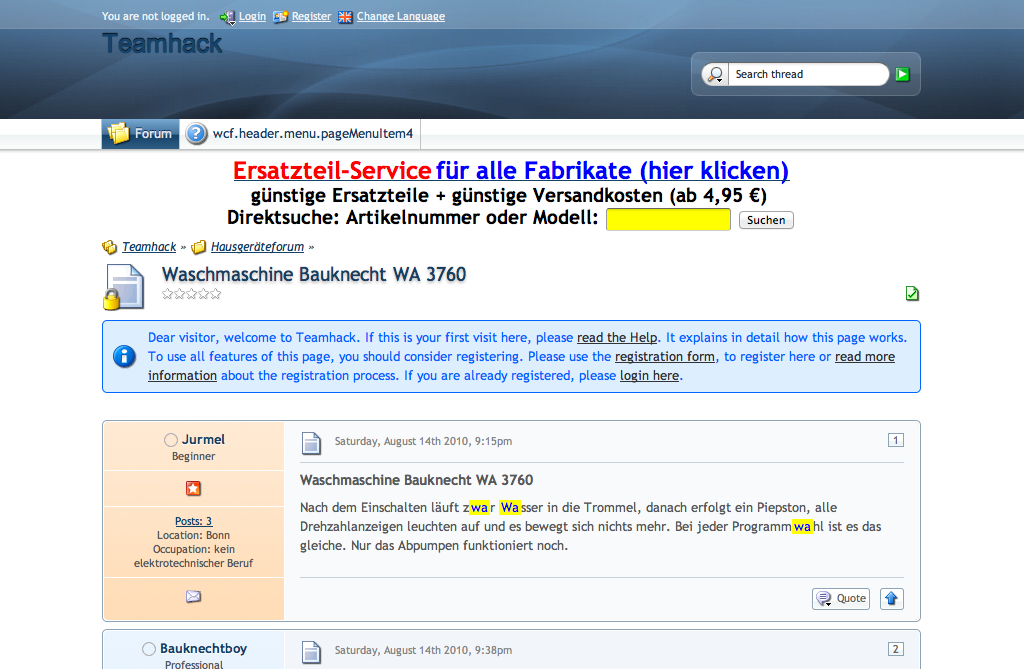Image resolution: width=1024 pixels, height=669 pixels.
Task: Click the register icon beside Register
Action: click(x=280, y=17)
